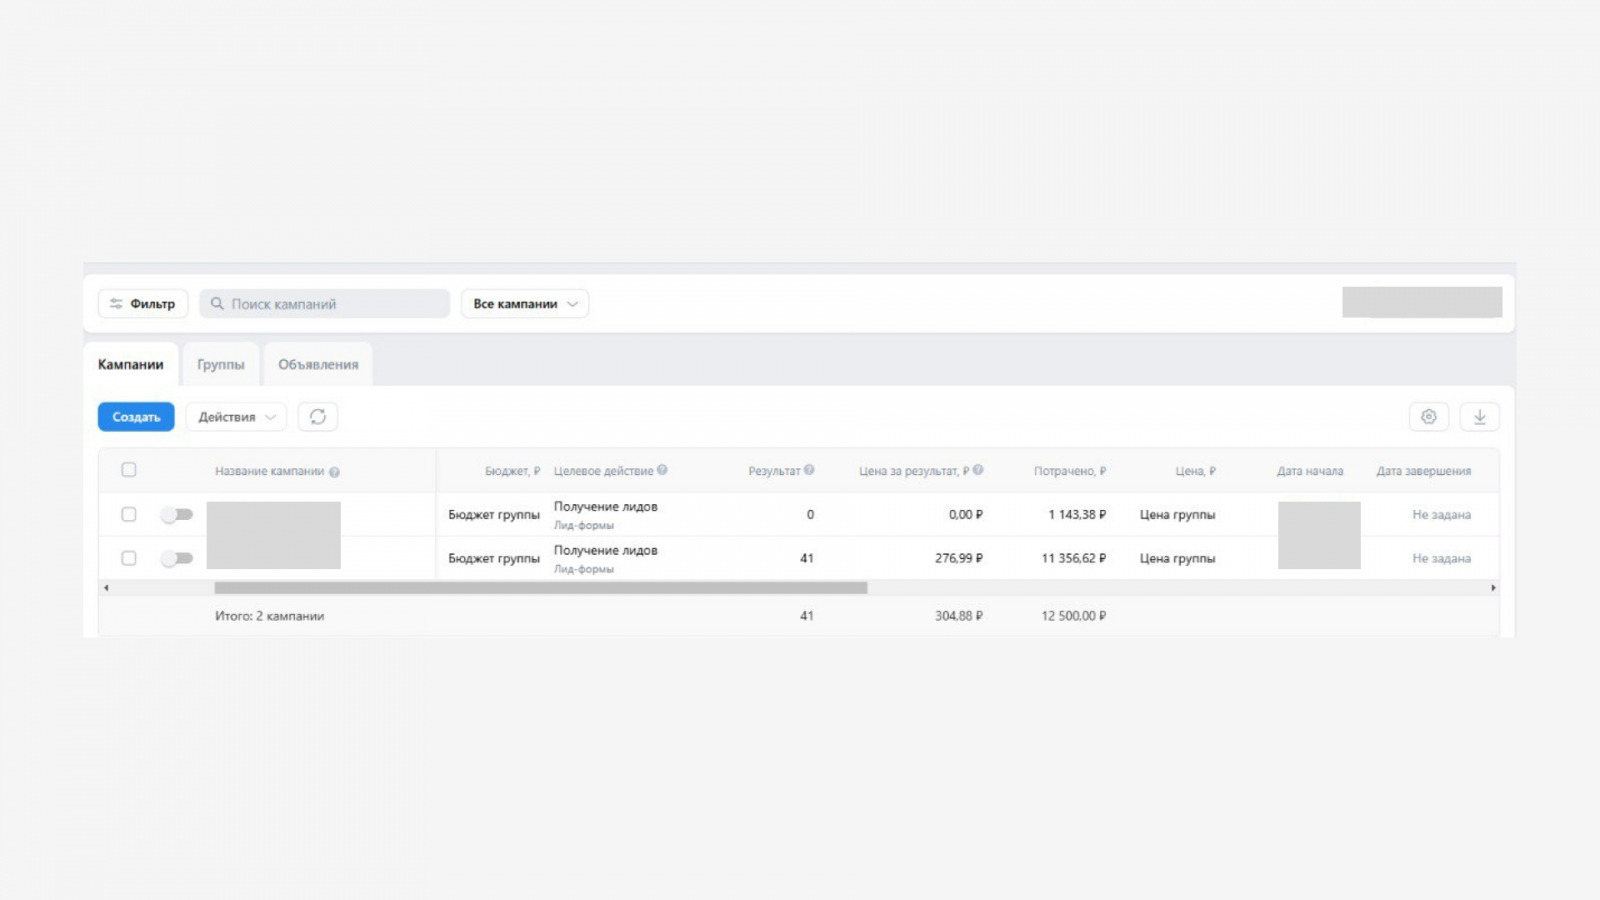This screenshot has width=1600, height=900.
Task: Click the horizontal table scrollbar
Action: pyautogui.click(x=540, y=588)
